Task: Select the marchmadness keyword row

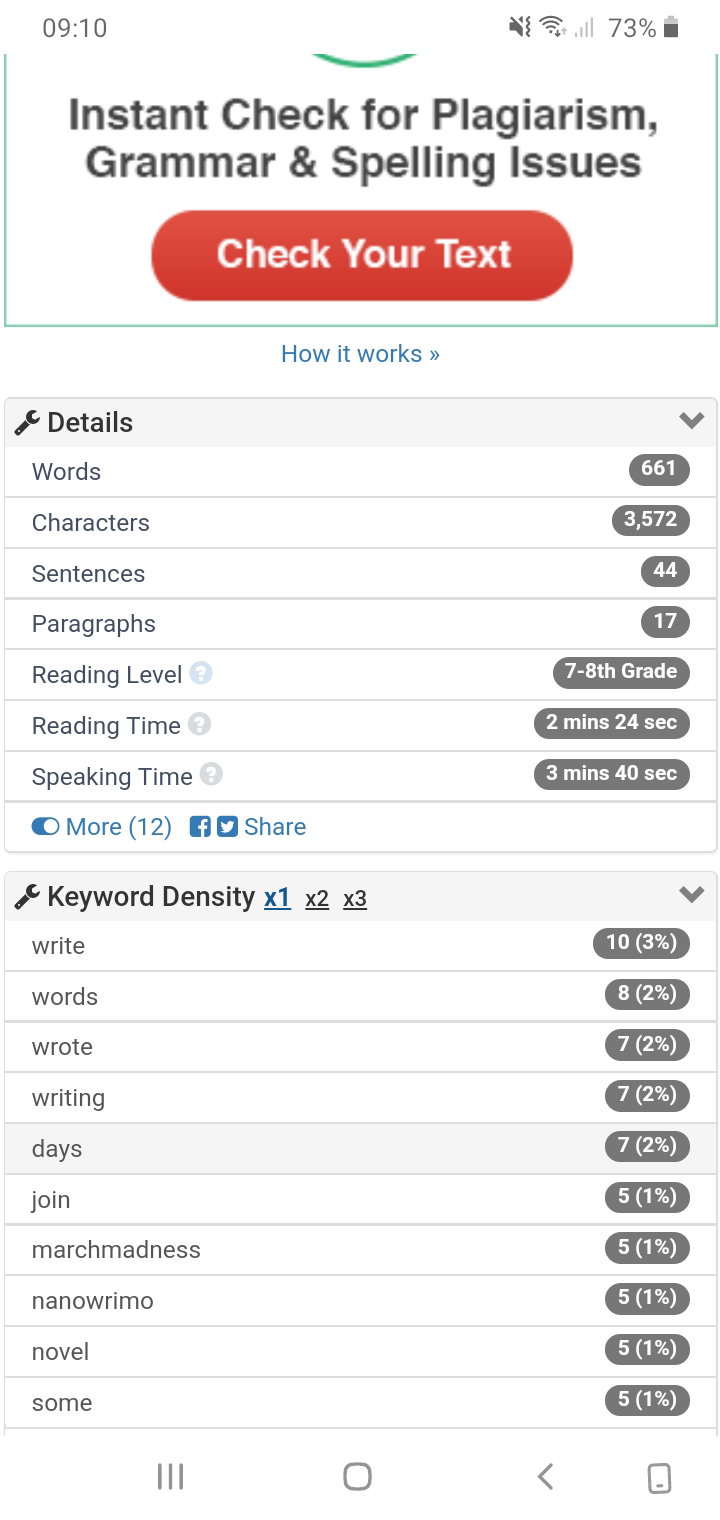Action: [360, 1249]
